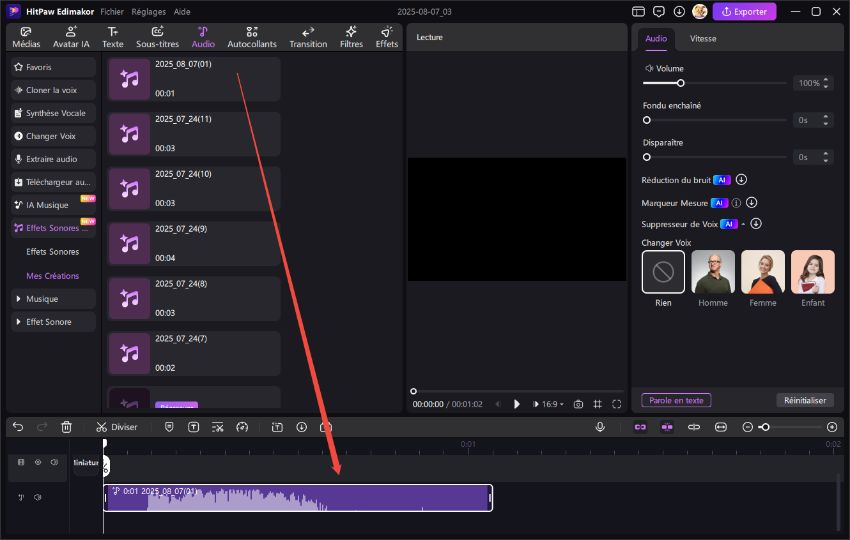Image resolution: width=850 pixels, height=540 pixels.
Task: Open the Fichier menu
Action: coord(112,11)
